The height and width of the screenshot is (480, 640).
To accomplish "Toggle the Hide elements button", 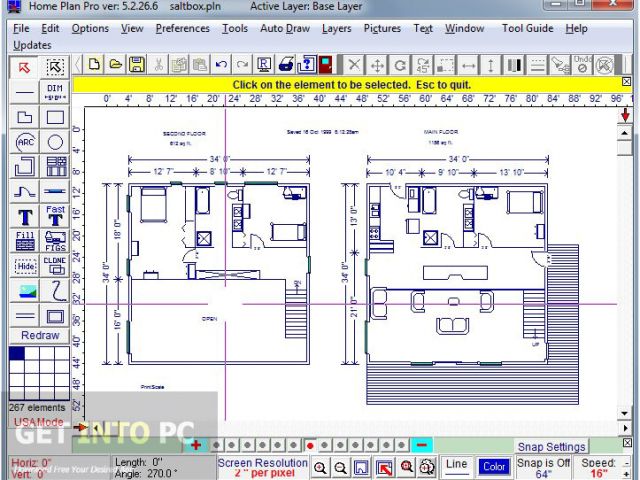I will coord(26,266).
